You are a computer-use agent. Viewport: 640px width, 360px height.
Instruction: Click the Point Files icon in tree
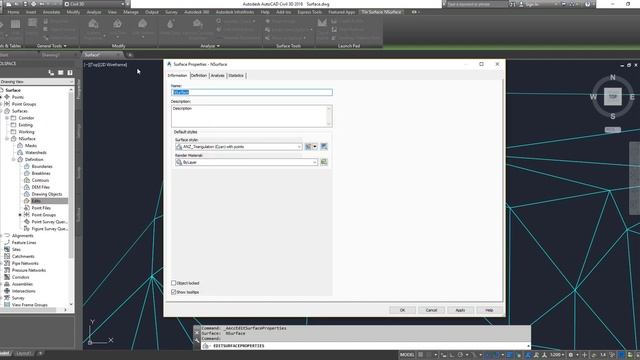pyautogui.click(x=27, y=208)
